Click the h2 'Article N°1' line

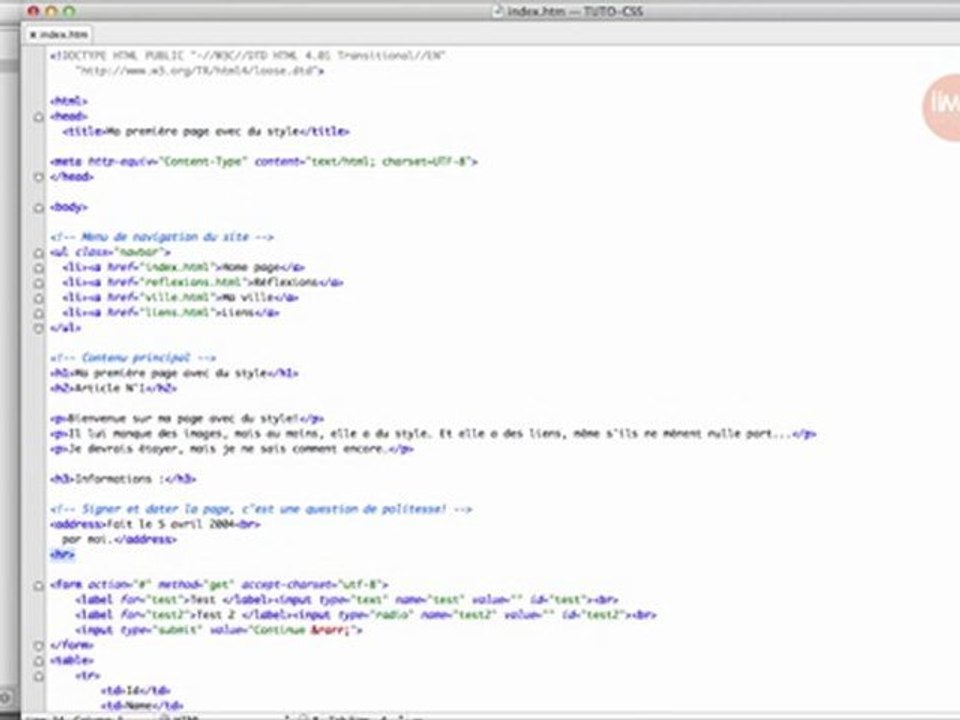coord(113,388)
